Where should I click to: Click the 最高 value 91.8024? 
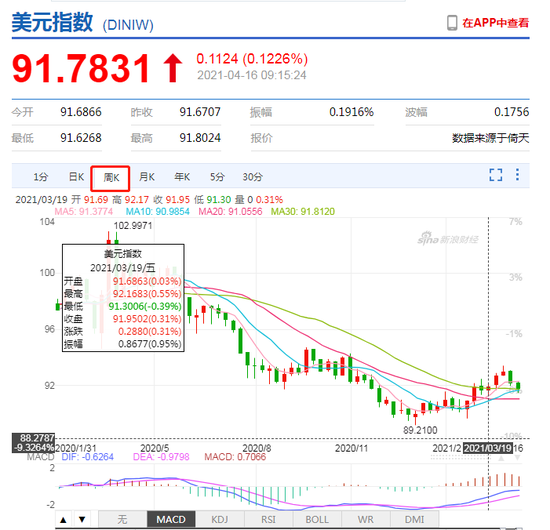click(x=200, y=138)
